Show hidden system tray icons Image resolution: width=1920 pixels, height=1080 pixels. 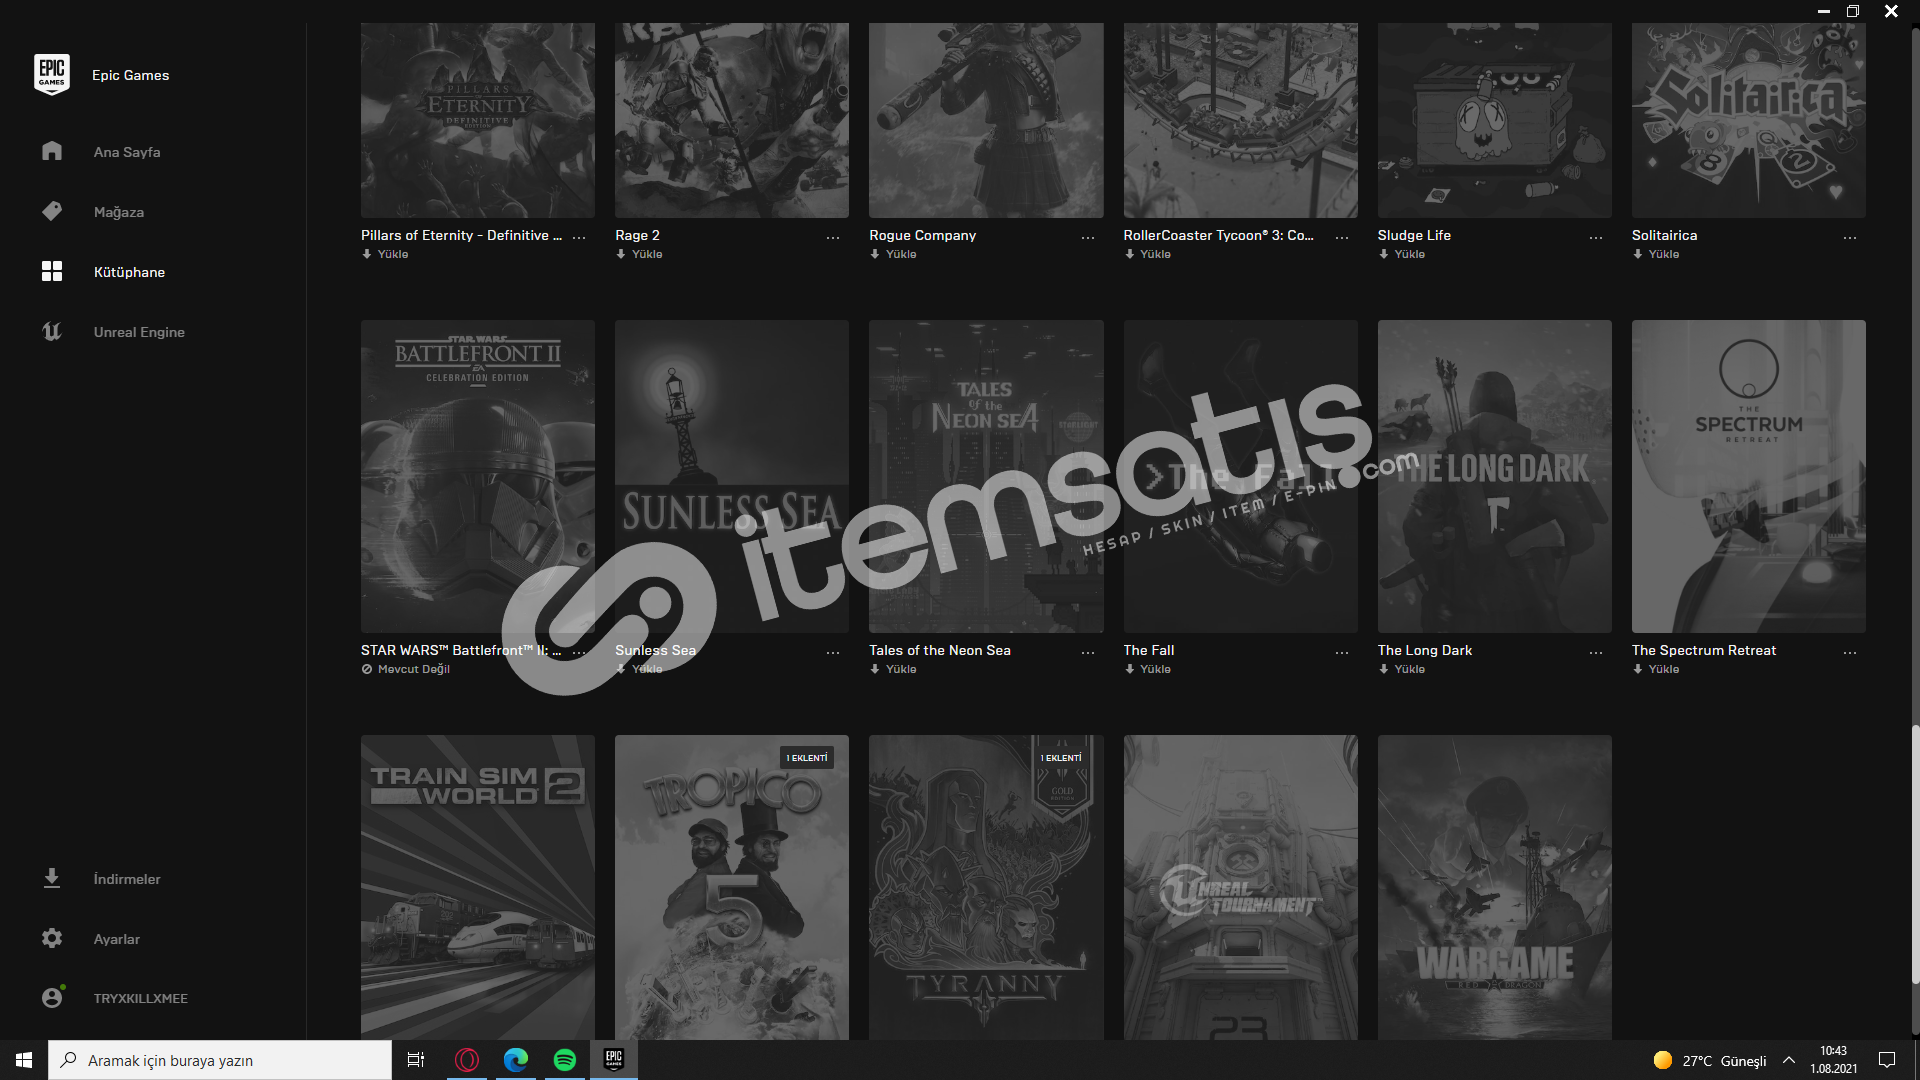click(x=1789, y=1060)
